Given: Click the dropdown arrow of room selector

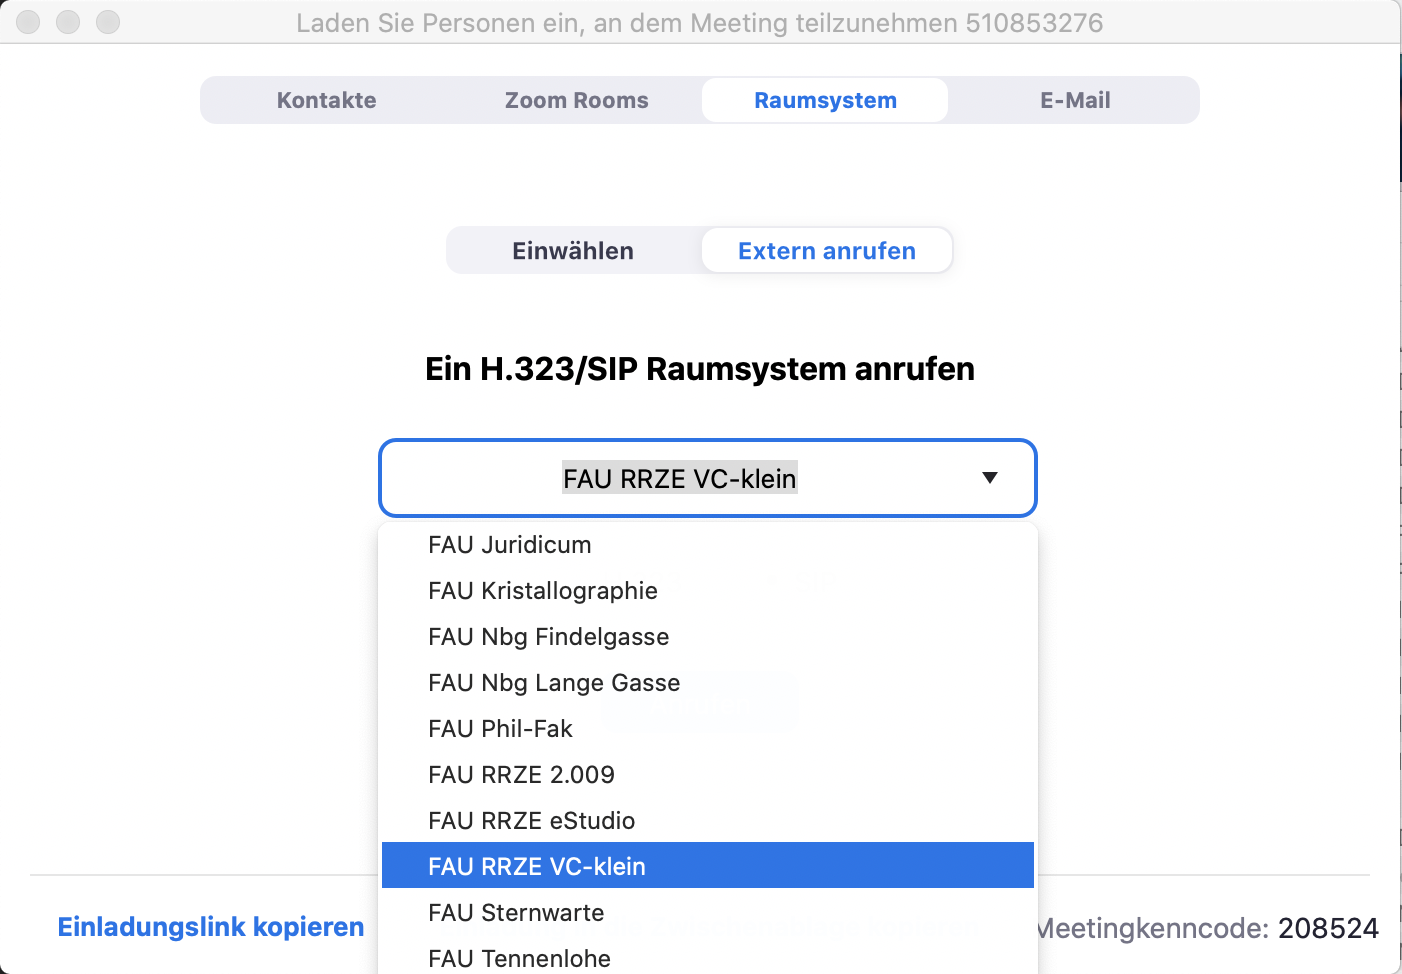Looking at the screenshot, I should pyautogui.click(x=989, y=478).
